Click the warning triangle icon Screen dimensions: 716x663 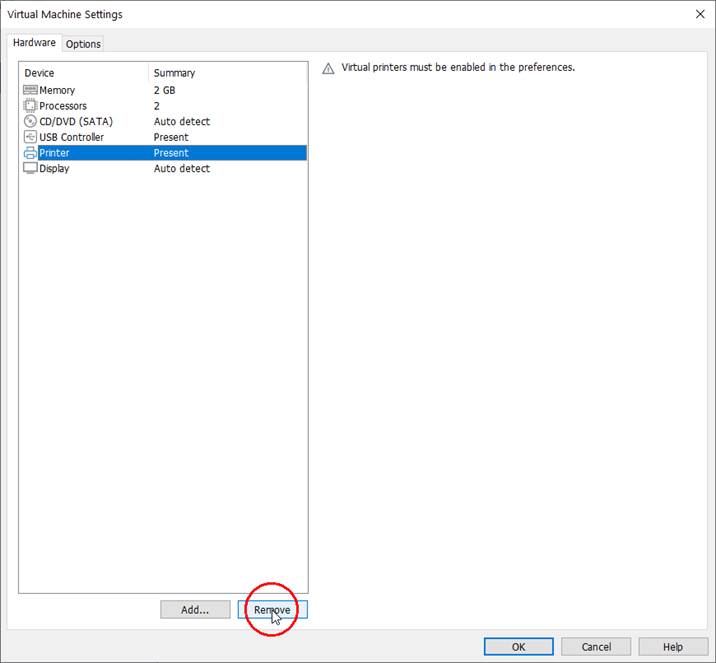pos(328,68)
